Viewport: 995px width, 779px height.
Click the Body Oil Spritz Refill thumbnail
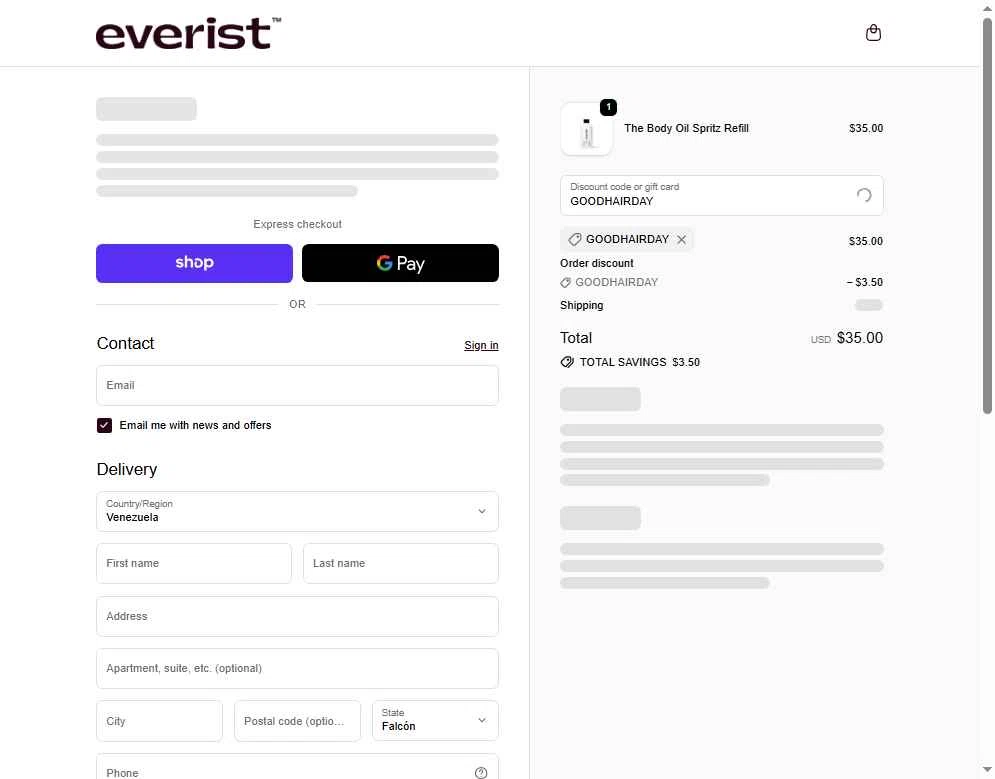tap(587, 129)
